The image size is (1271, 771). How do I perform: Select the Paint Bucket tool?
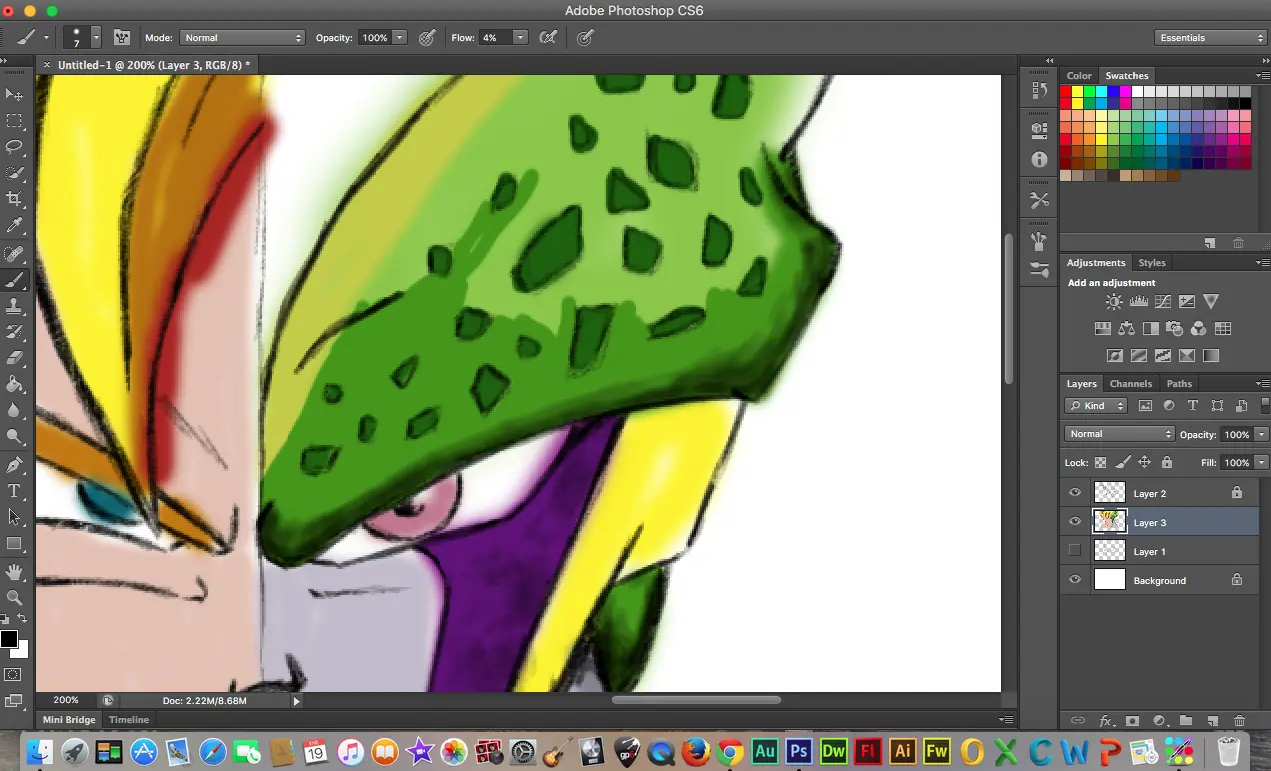(x=14, y=384)
